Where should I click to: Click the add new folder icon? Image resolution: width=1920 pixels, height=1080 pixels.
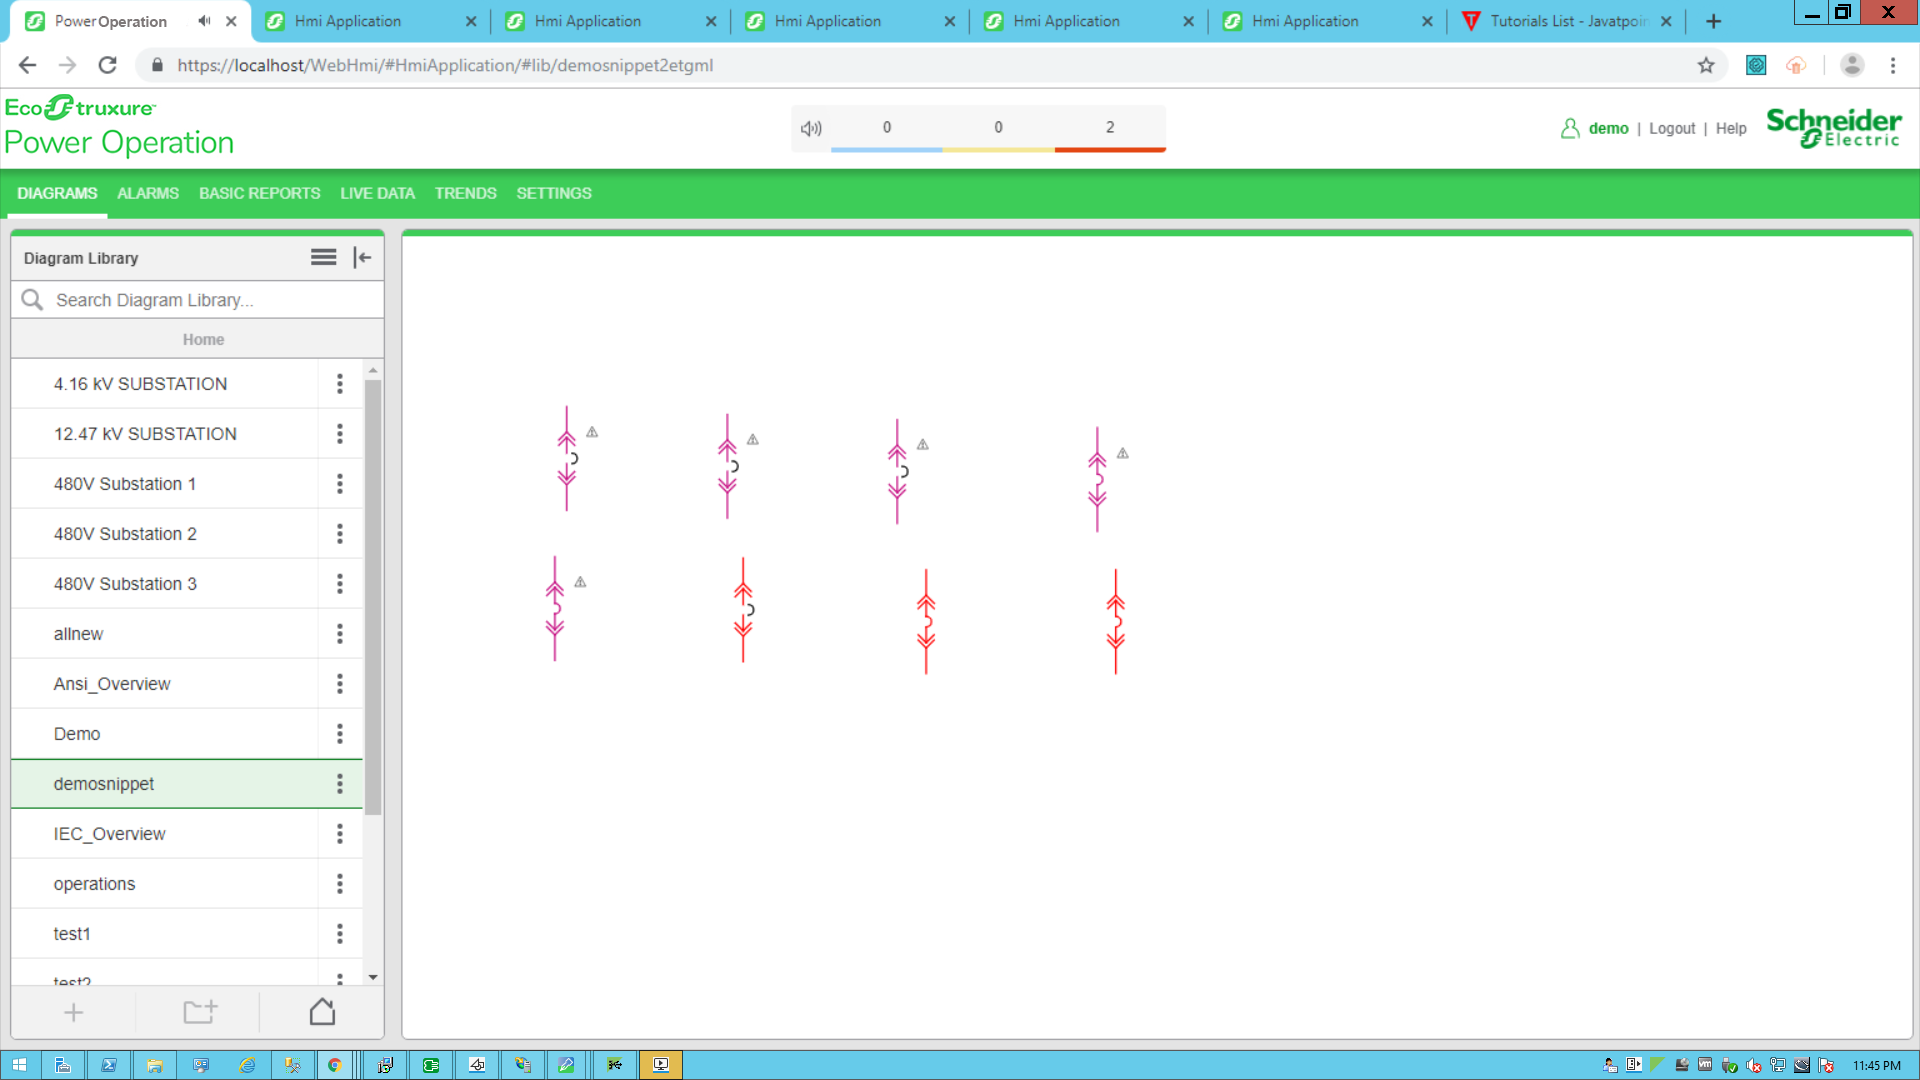199,1012
